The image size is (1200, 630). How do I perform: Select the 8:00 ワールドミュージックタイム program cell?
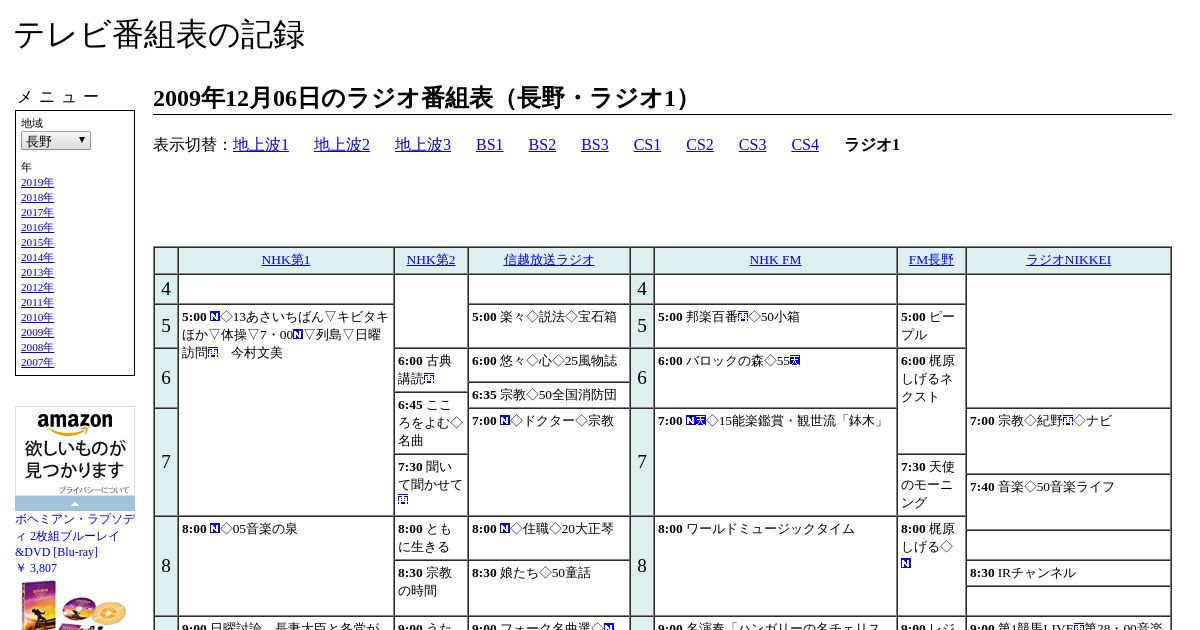[775, 566]
